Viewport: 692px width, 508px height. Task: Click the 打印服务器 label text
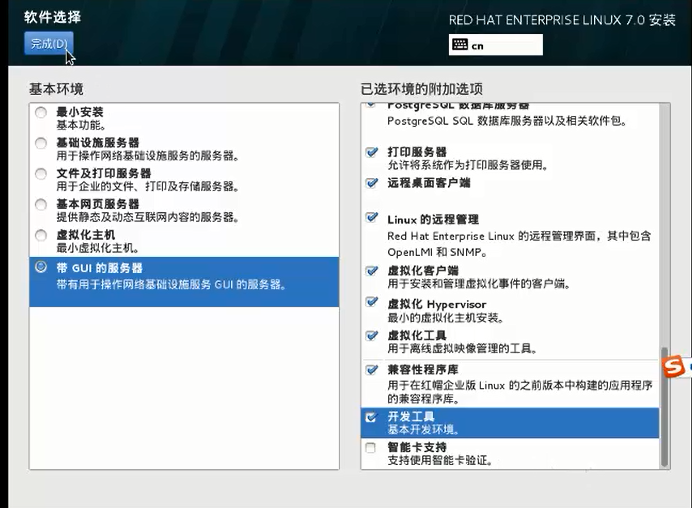click(x=417, y=152)
